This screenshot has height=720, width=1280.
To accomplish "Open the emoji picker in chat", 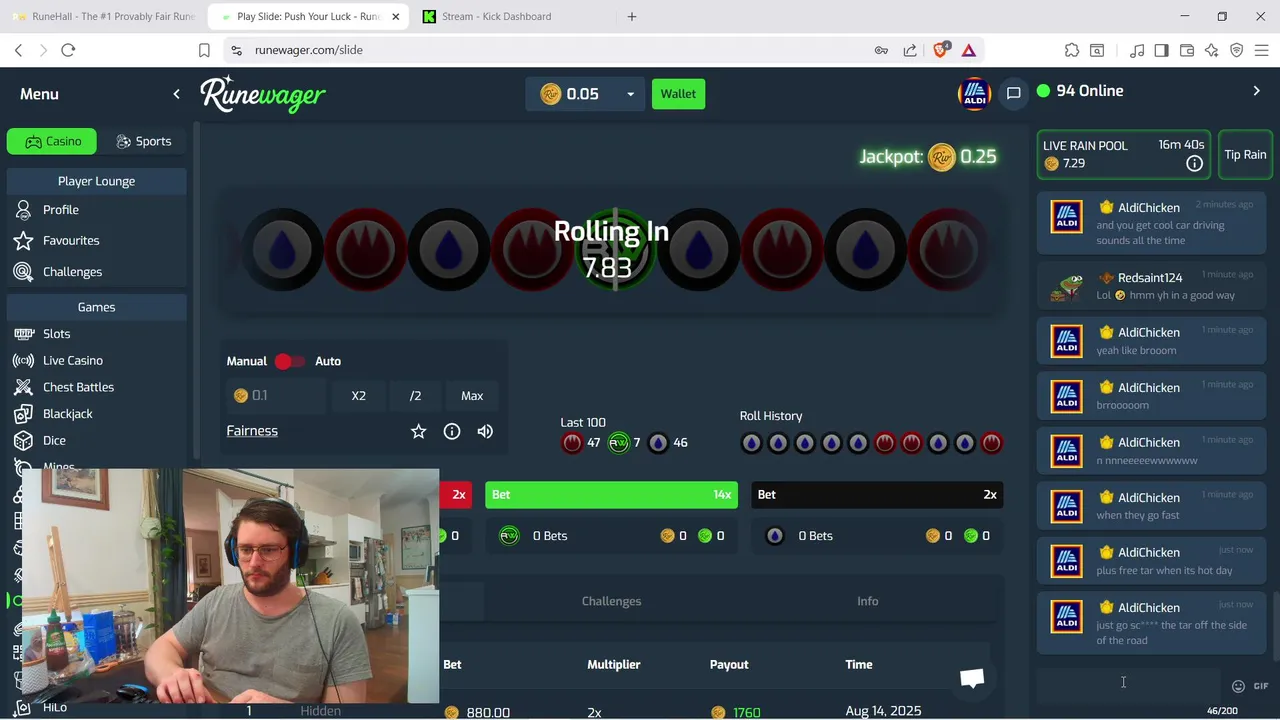I will pyautogui.click(x=1238, y=686).
